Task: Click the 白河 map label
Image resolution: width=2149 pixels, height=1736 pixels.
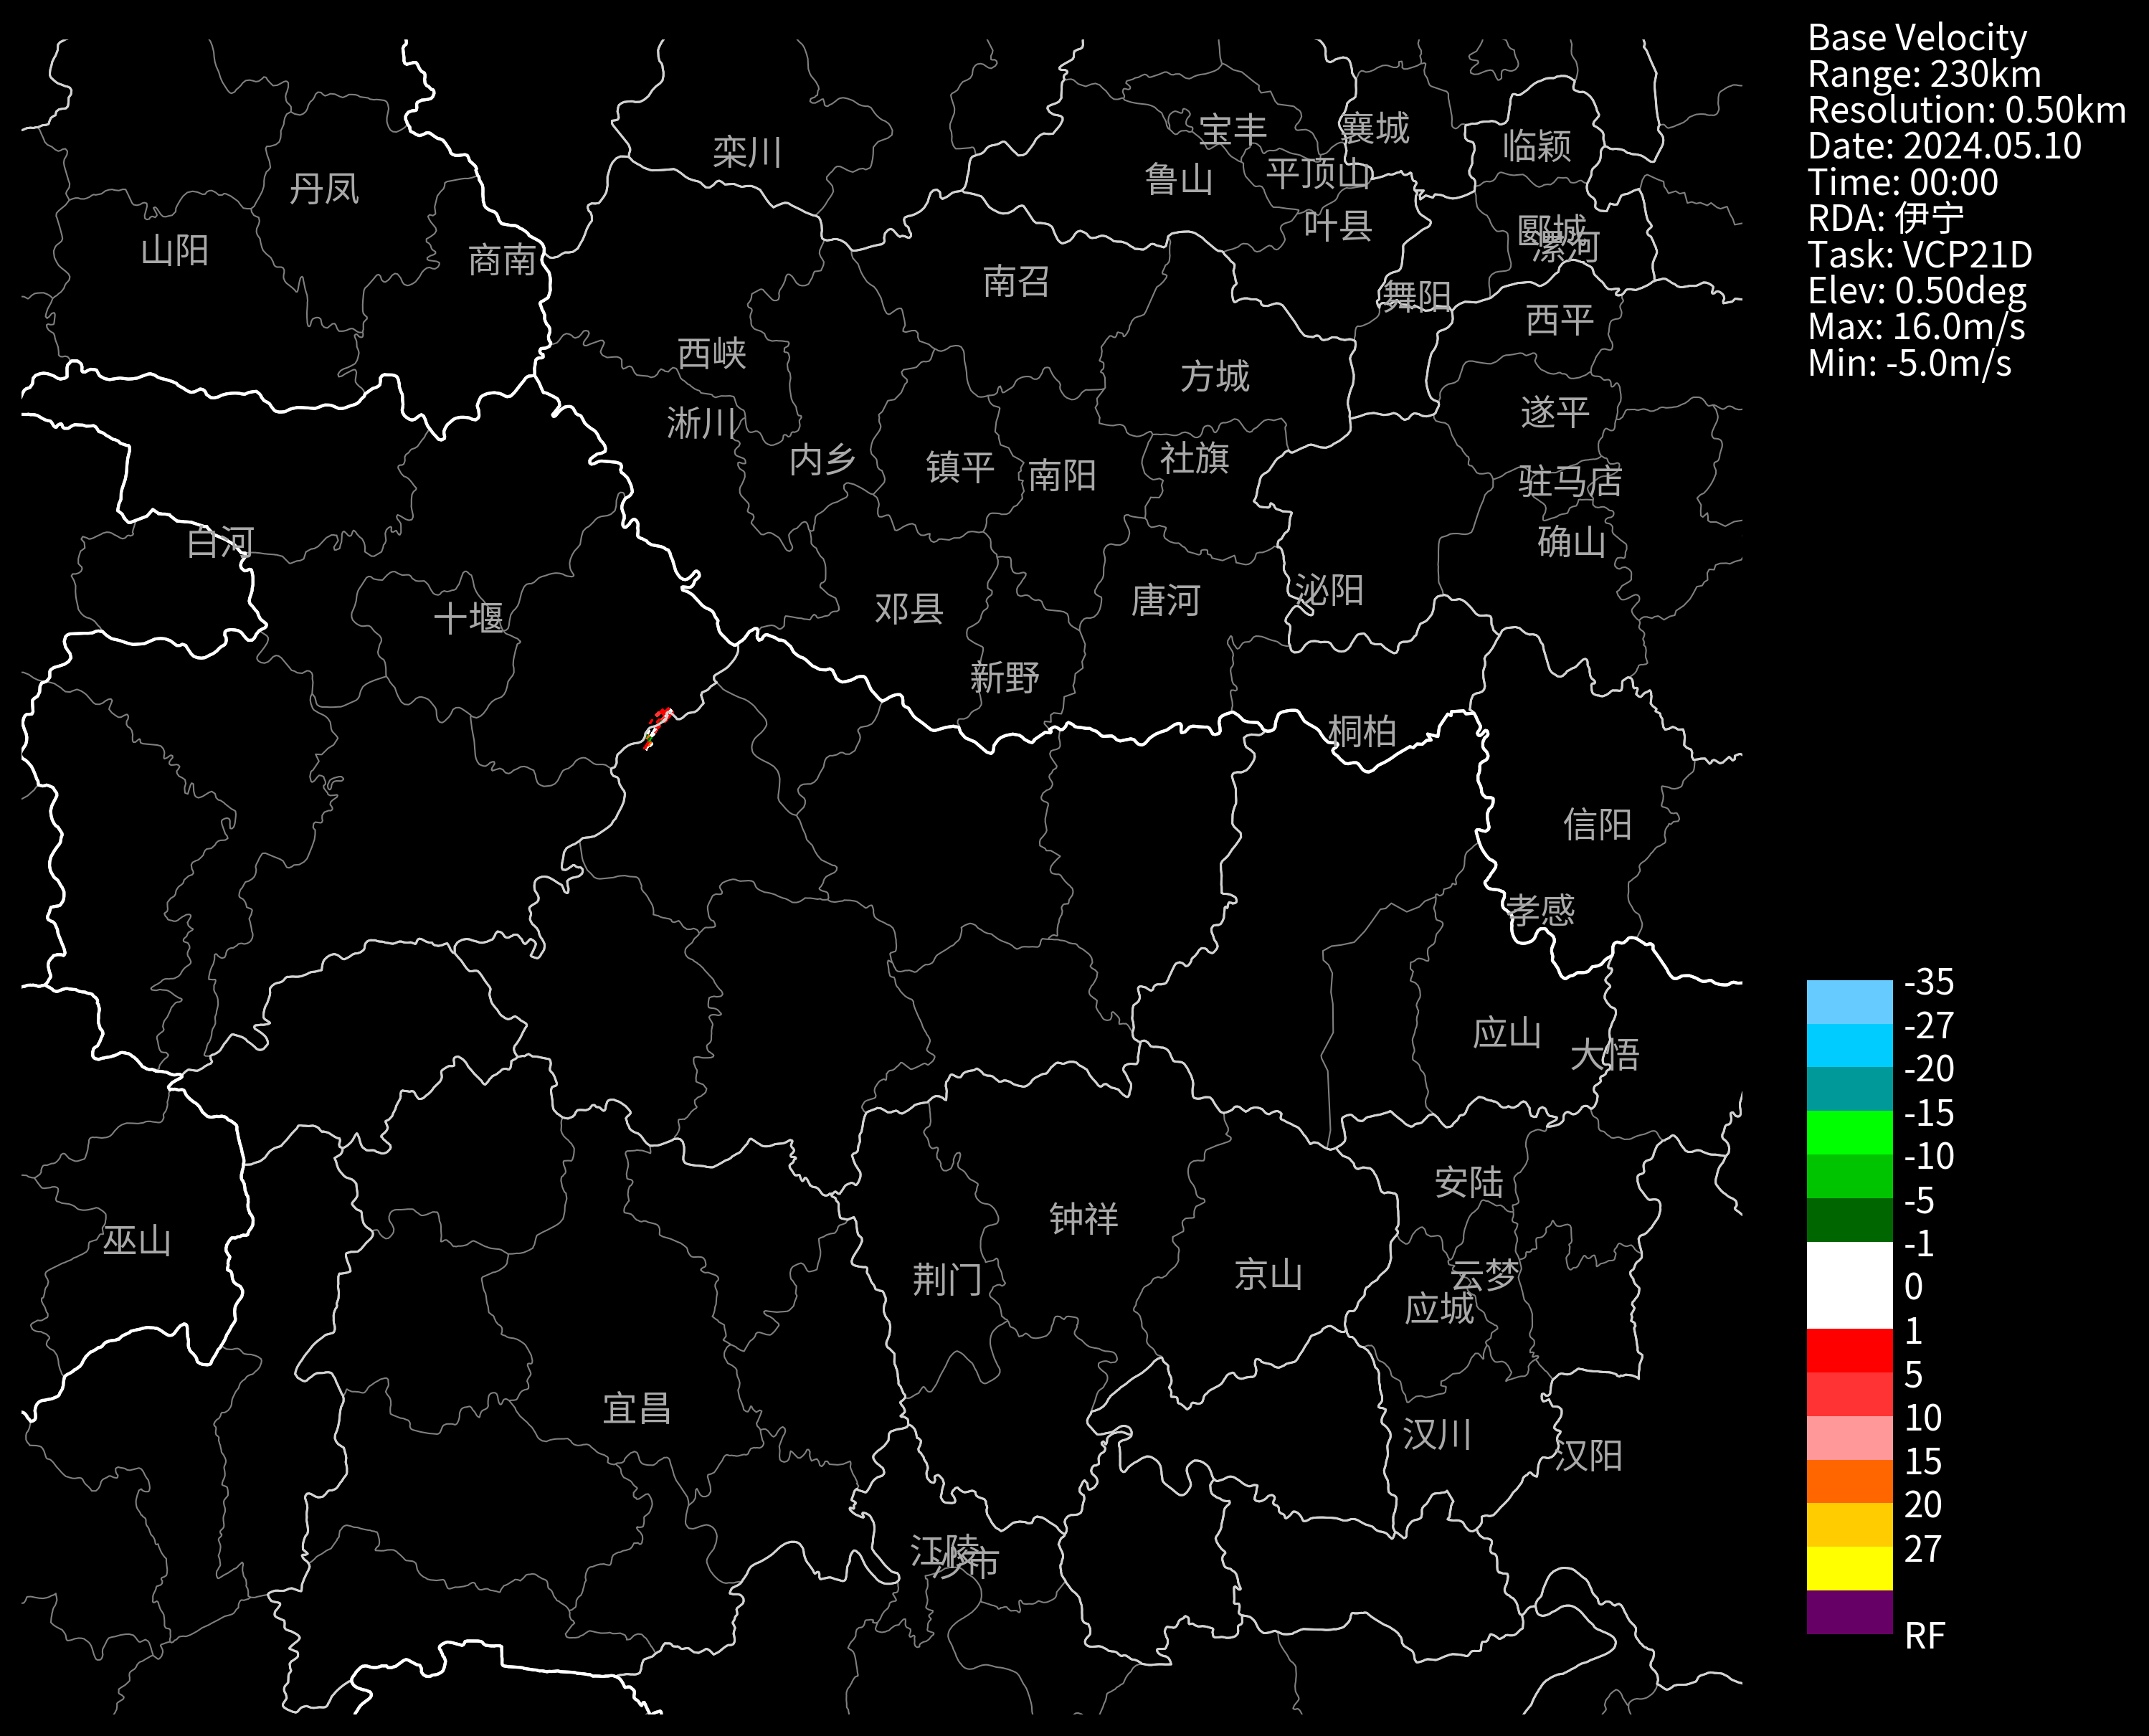Action: [220, 542]
